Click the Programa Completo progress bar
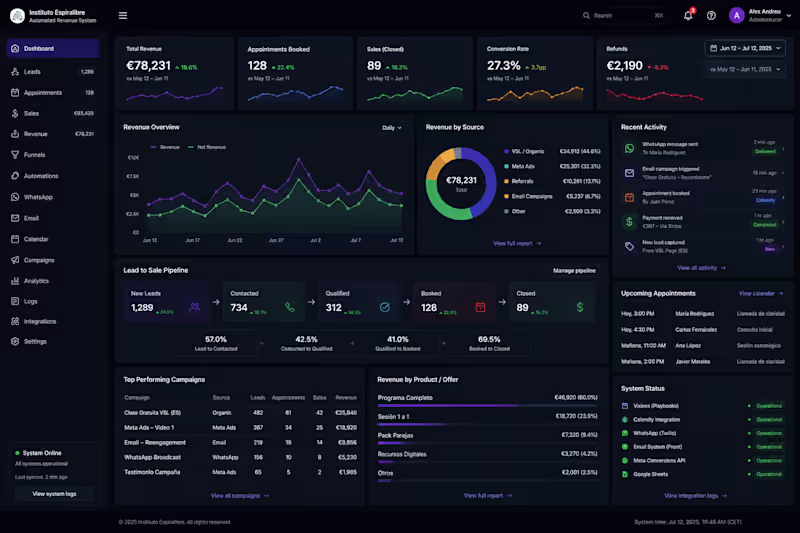This screenshot has width=800, height=533. pos(487,405)
